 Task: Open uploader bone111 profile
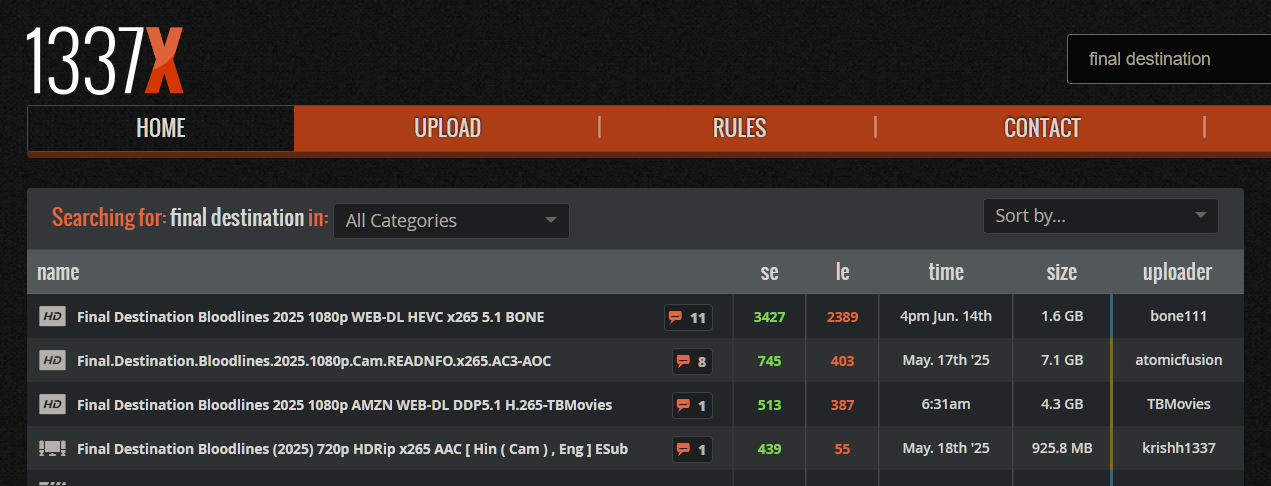[1178, 316]
